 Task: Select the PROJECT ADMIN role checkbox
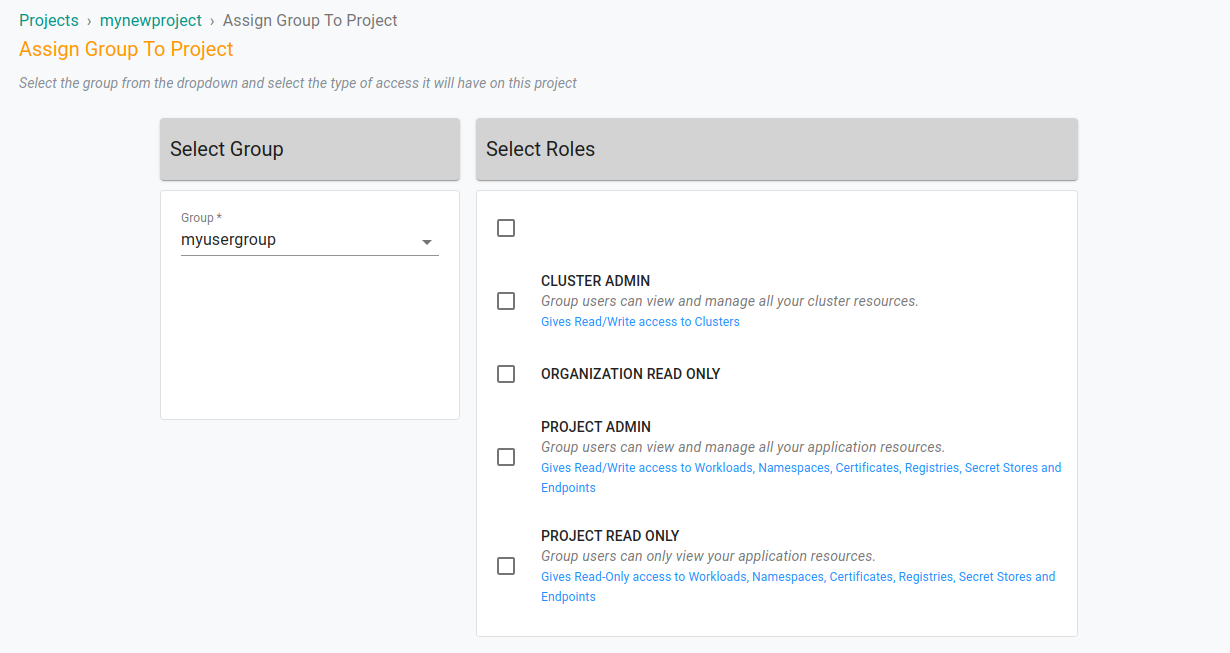click(506, 457)
